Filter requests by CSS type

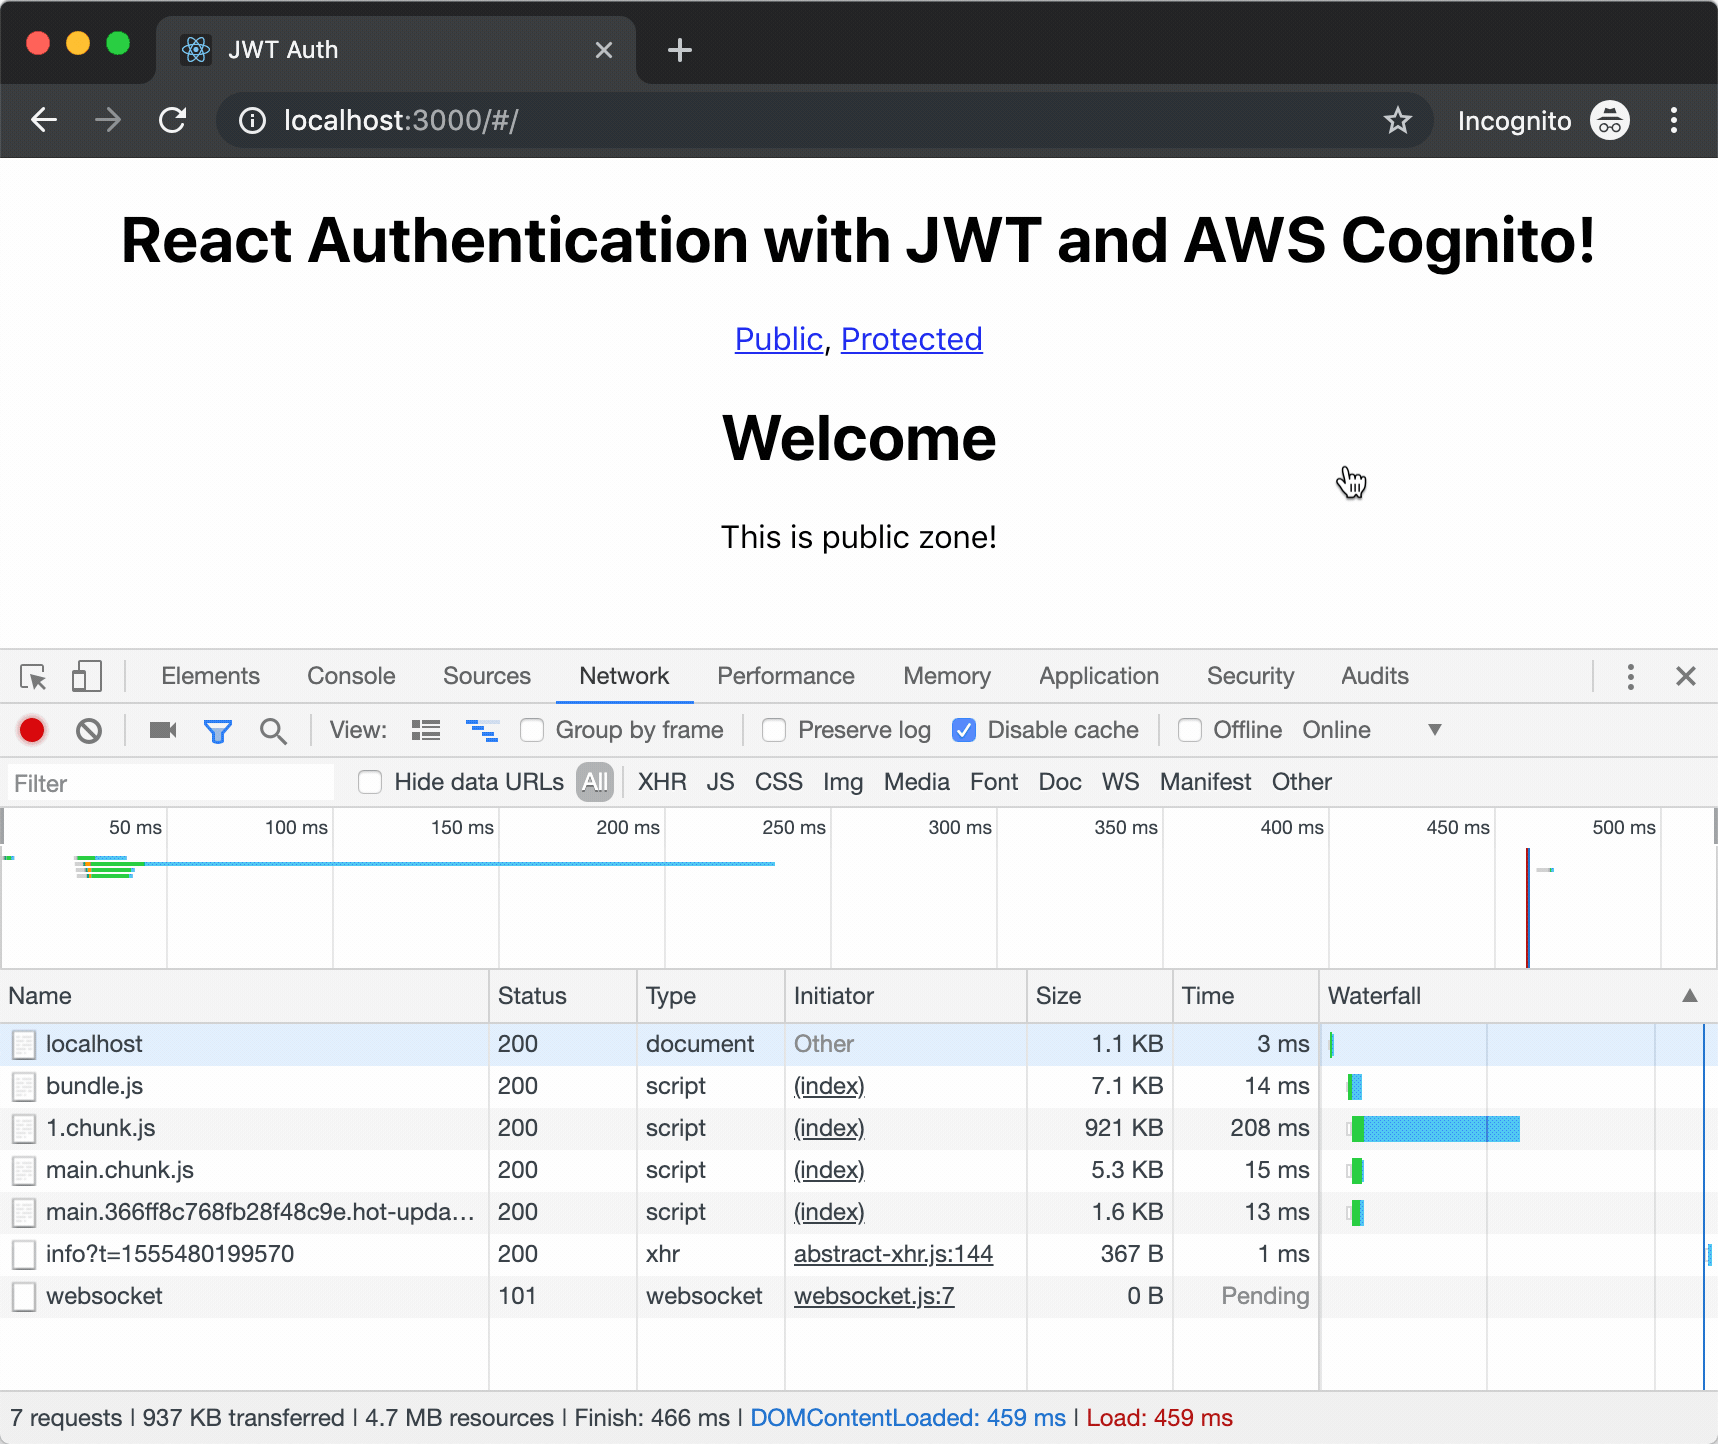point(779,782)
